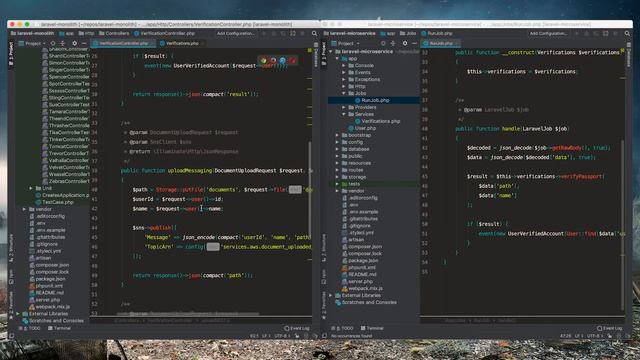Click collapse all icon in monolith Project panel

pyautogui.click(x=62, y=43)
